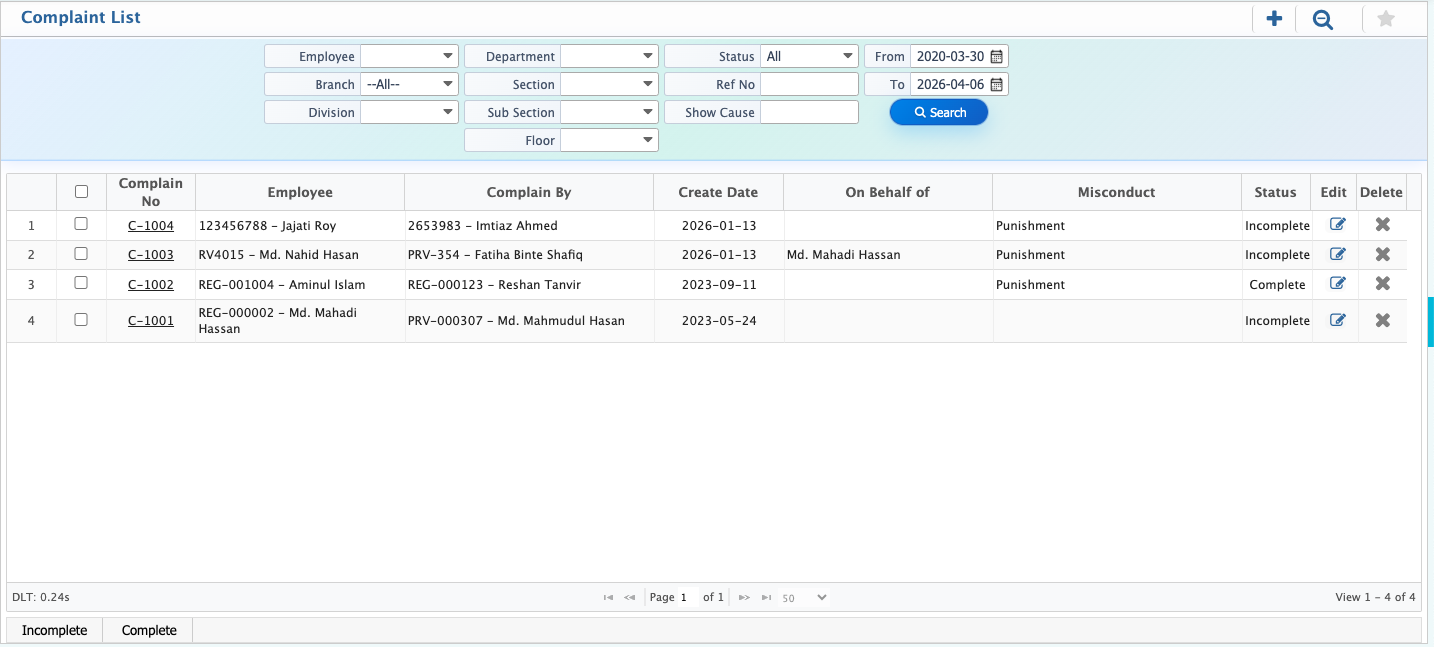Click the star favorite icon
The image size is (1434, 647).
click(x=1385, y=19)
